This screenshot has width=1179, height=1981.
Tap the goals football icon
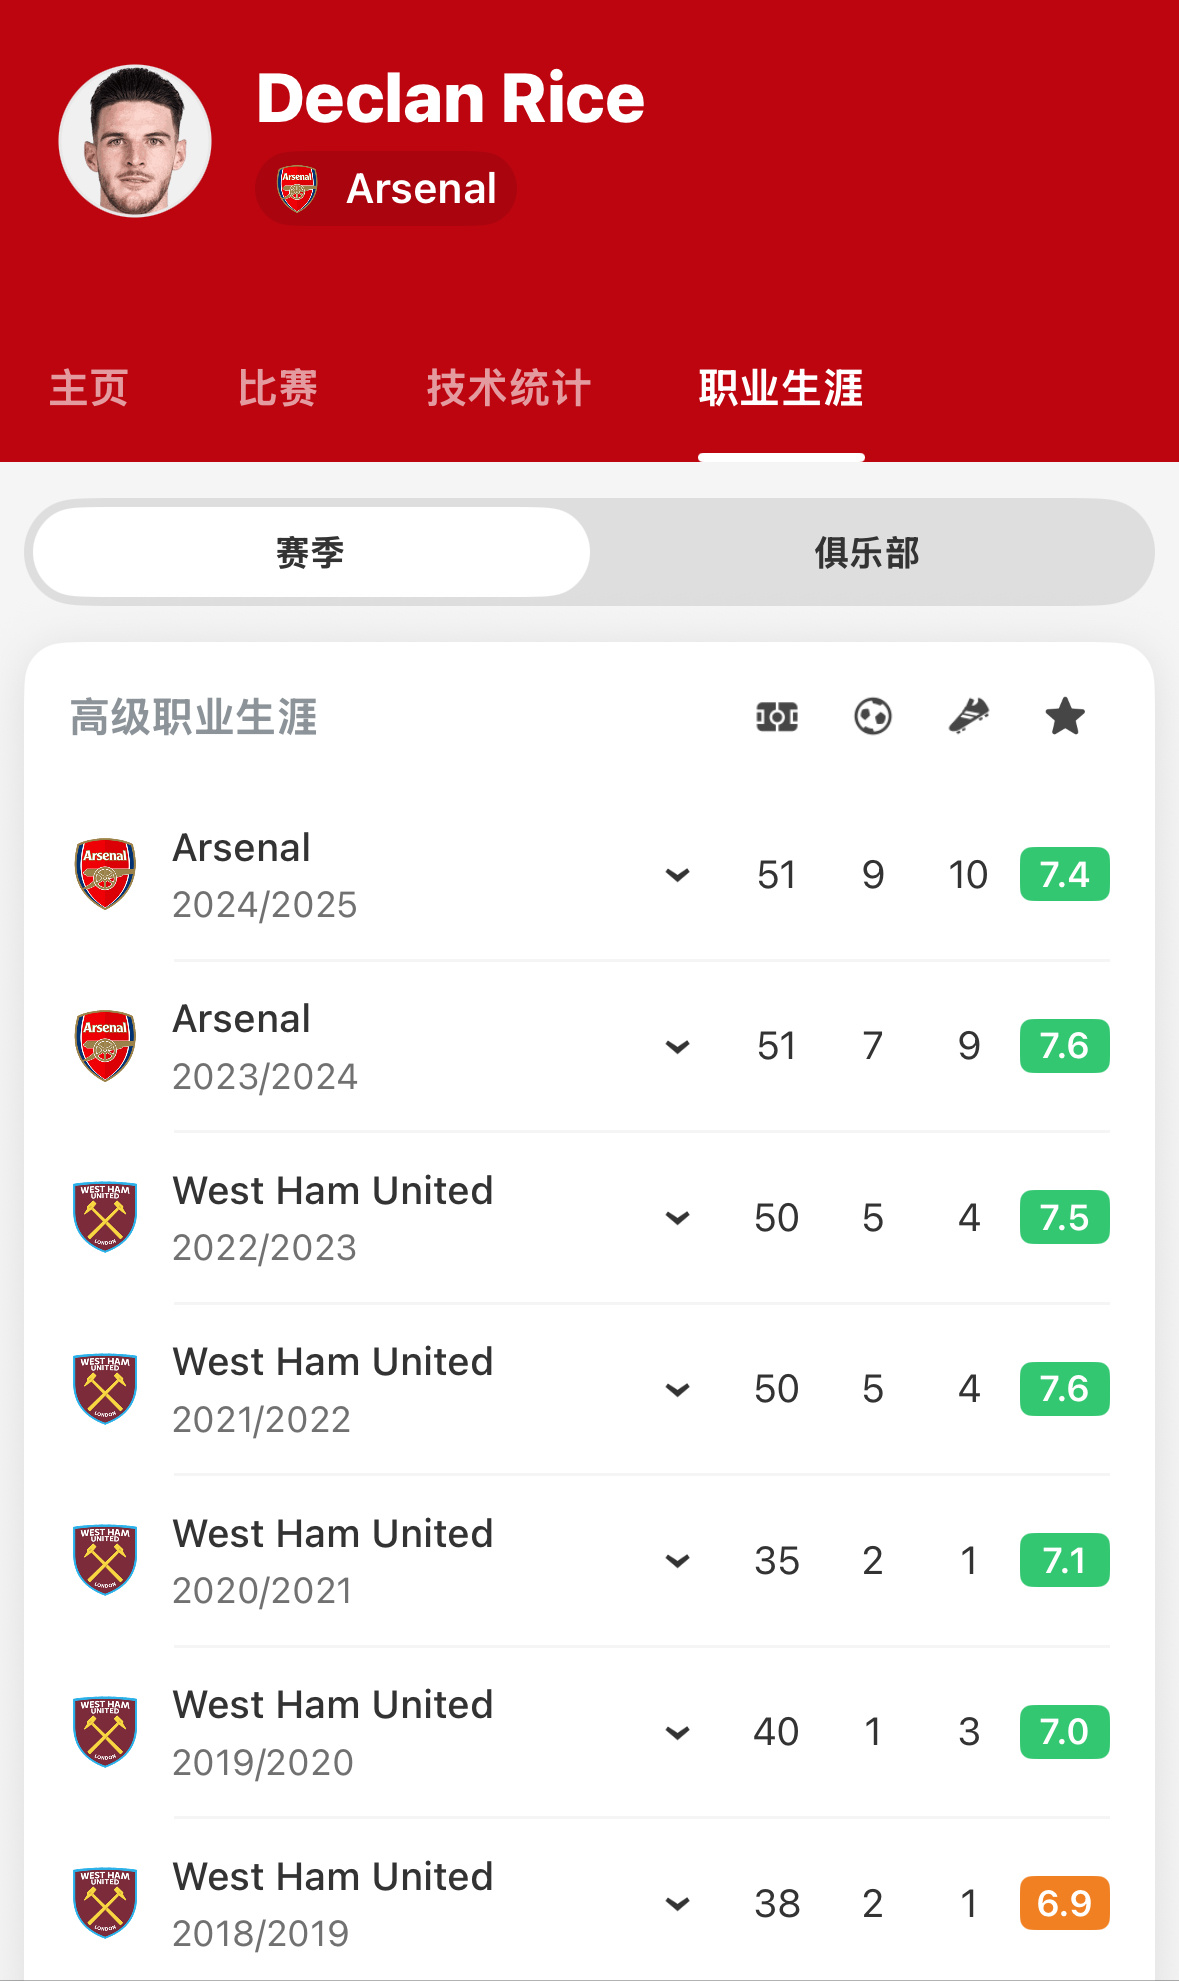click(873, 716)
